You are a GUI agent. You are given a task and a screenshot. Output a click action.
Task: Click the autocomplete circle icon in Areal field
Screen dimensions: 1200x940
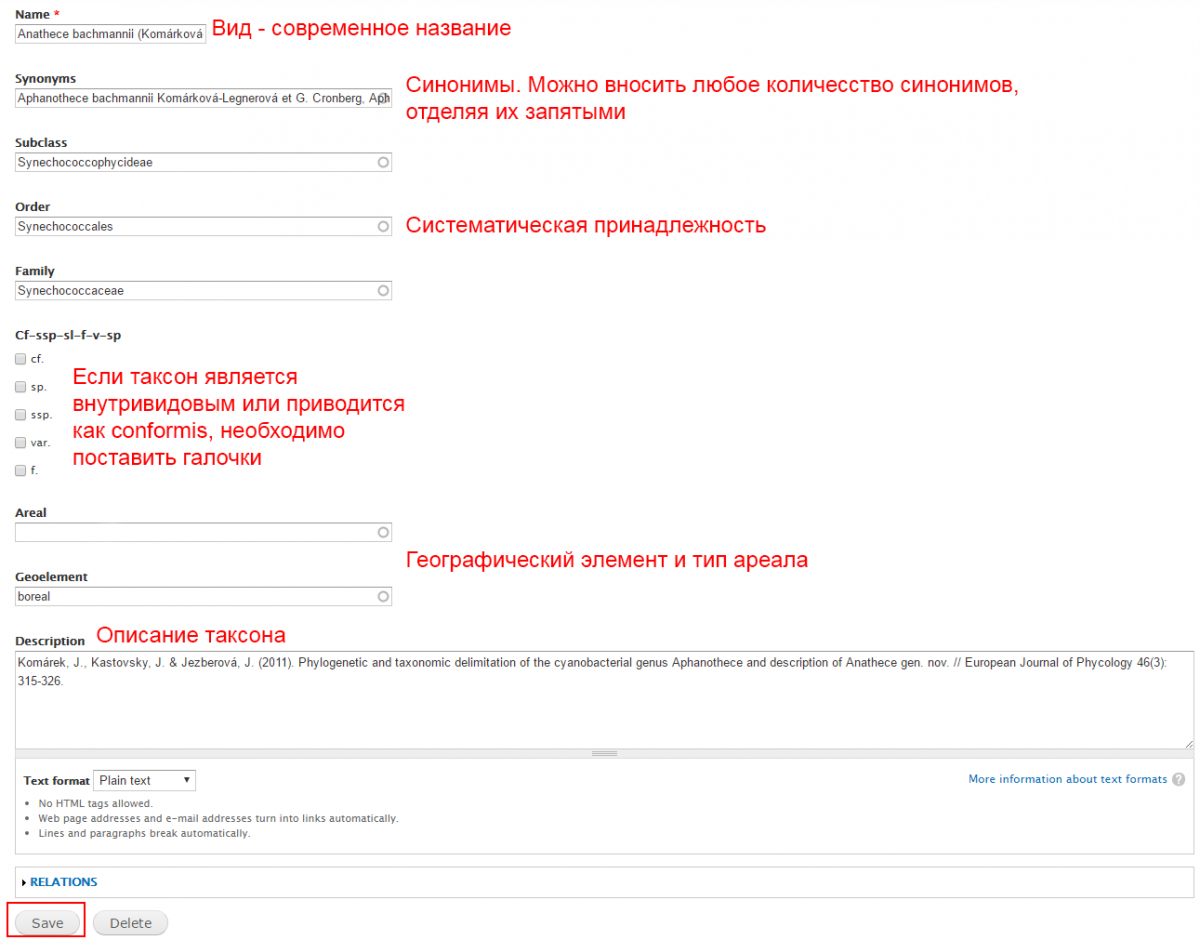click(383, 533)
